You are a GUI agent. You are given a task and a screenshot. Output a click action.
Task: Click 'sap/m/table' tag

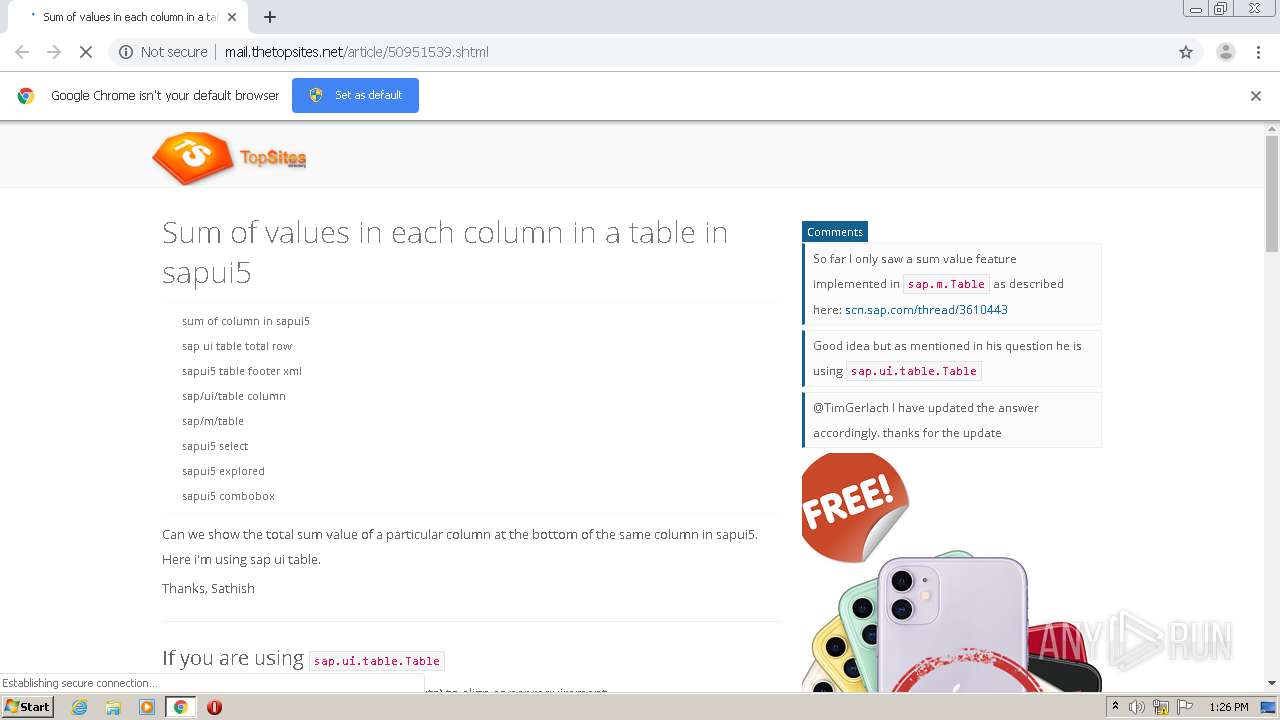[x=213, y=421]
